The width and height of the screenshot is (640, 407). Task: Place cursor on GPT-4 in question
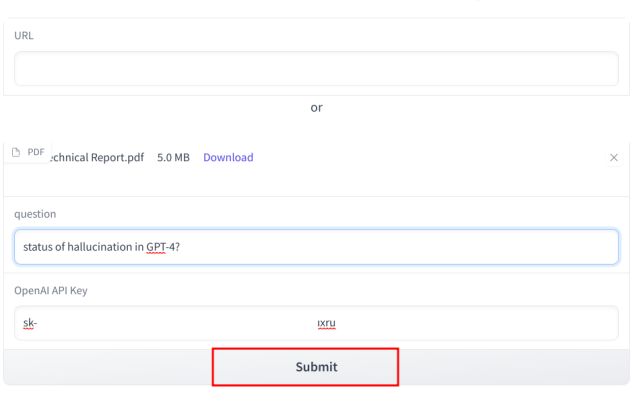(x=159, y=248)
